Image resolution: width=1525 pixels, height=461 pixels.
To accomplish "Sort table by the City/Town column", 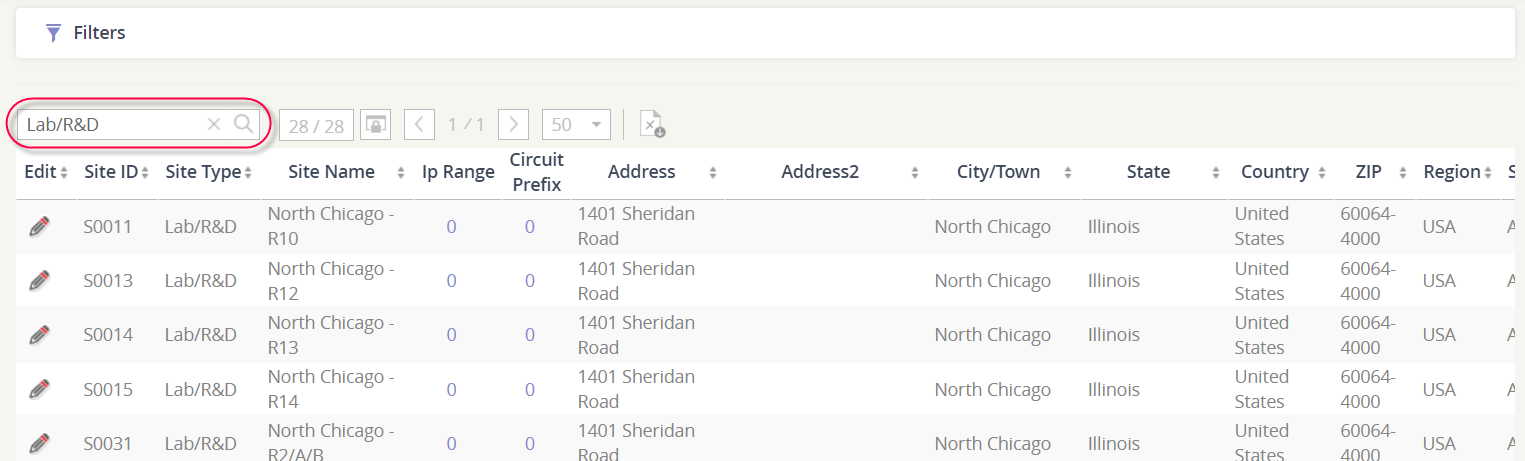I will coord(1000,172).
